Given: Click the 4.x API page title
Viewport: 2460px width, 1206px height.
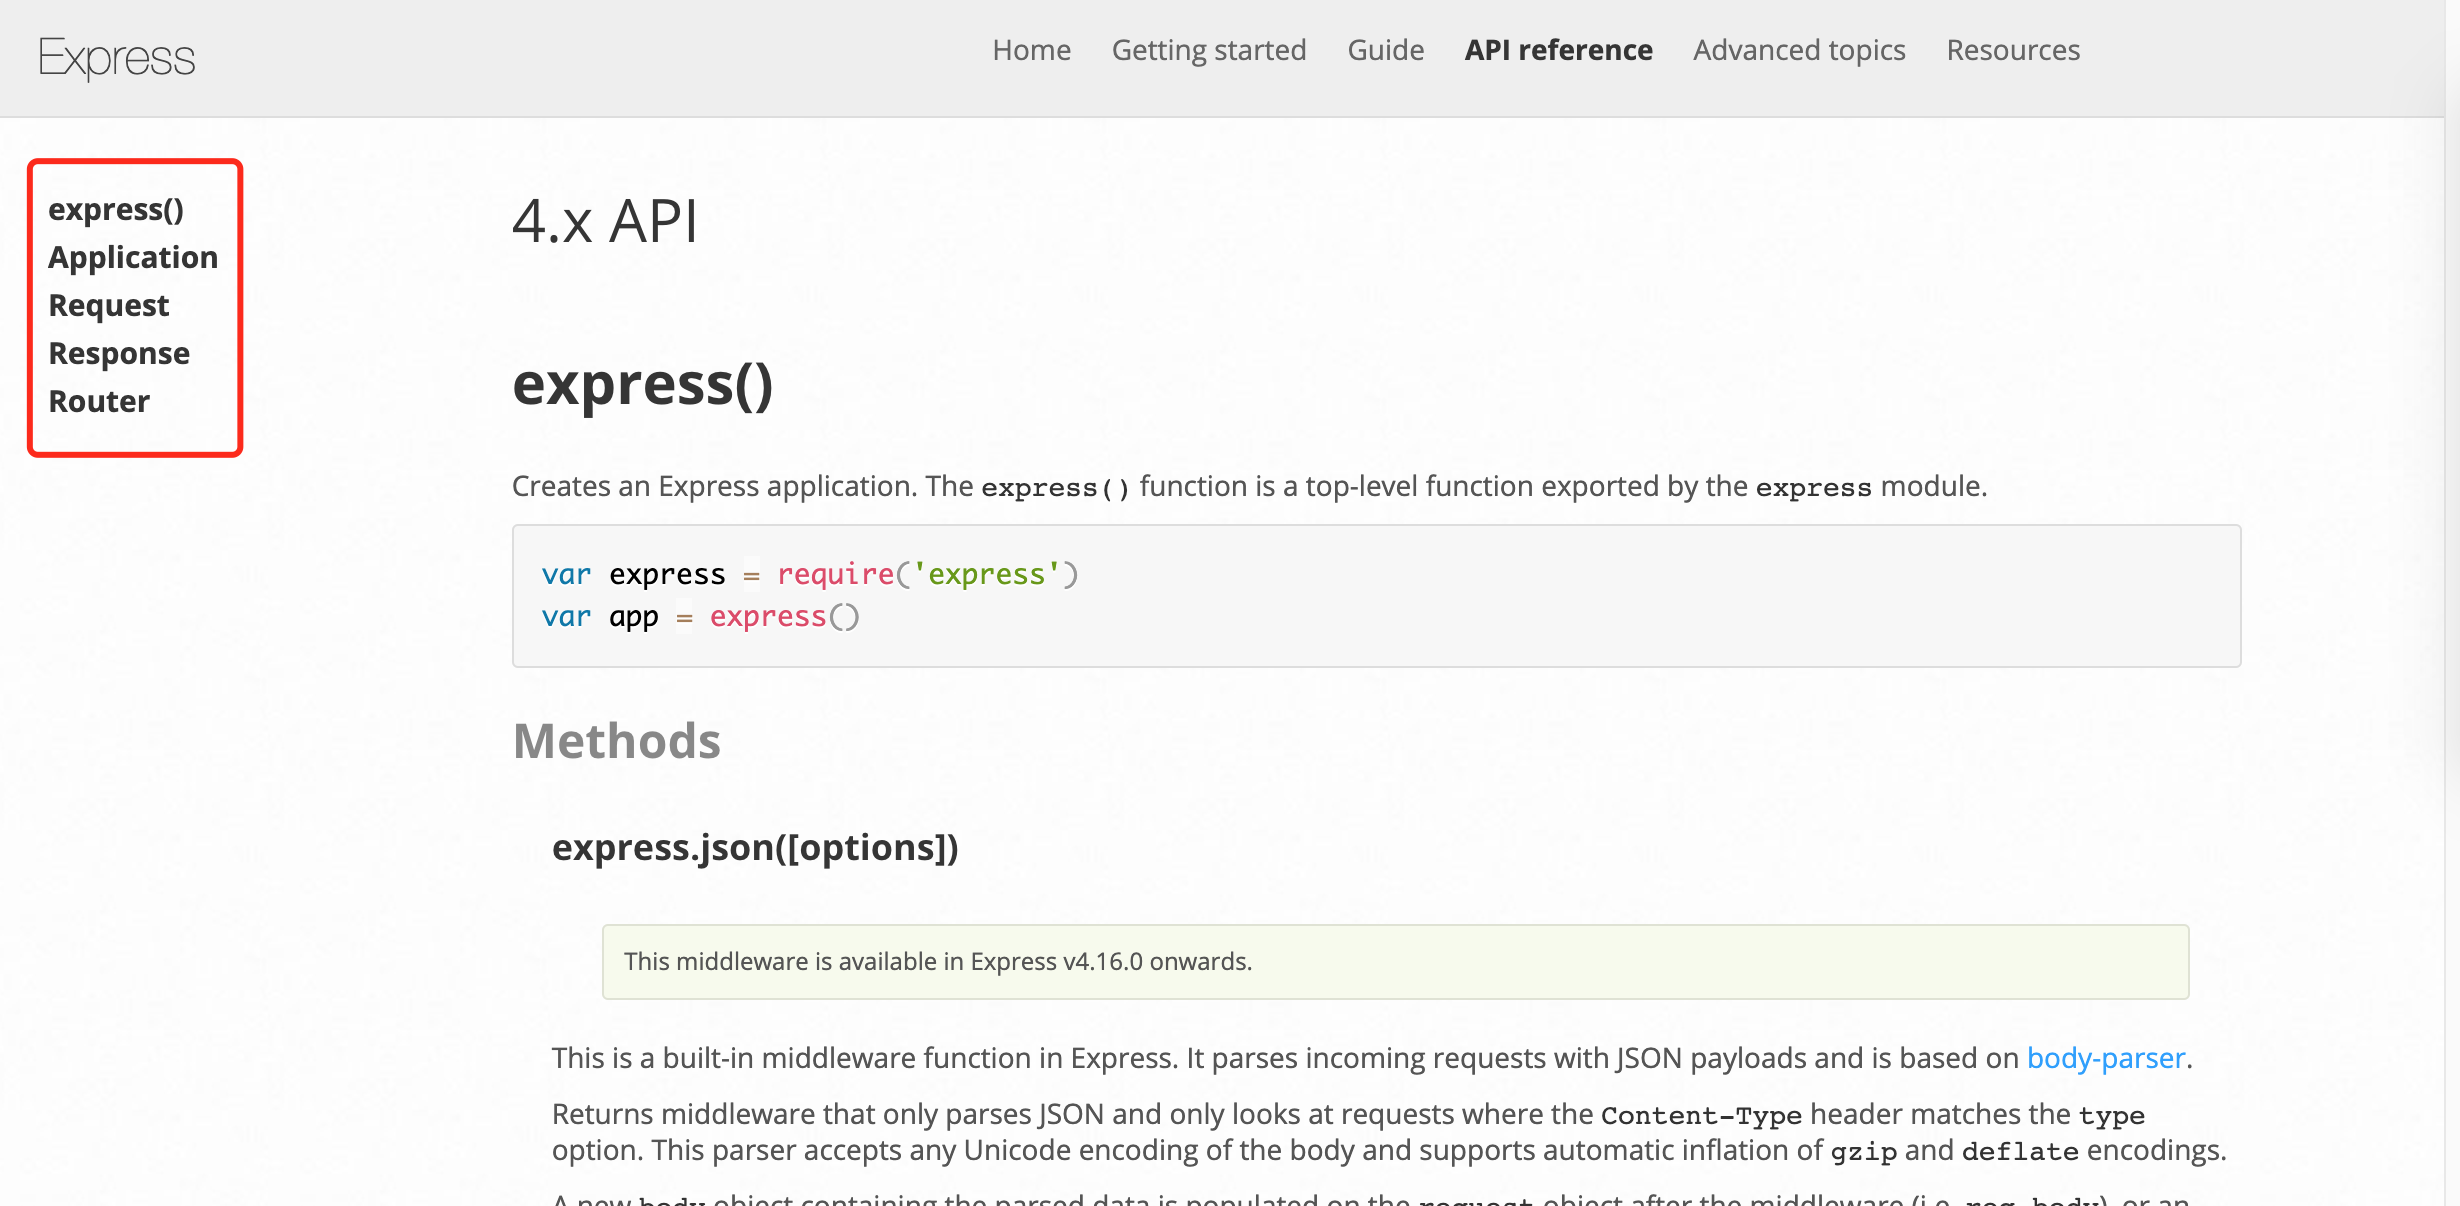Looking at the screenshot, I should coord(604,221).
